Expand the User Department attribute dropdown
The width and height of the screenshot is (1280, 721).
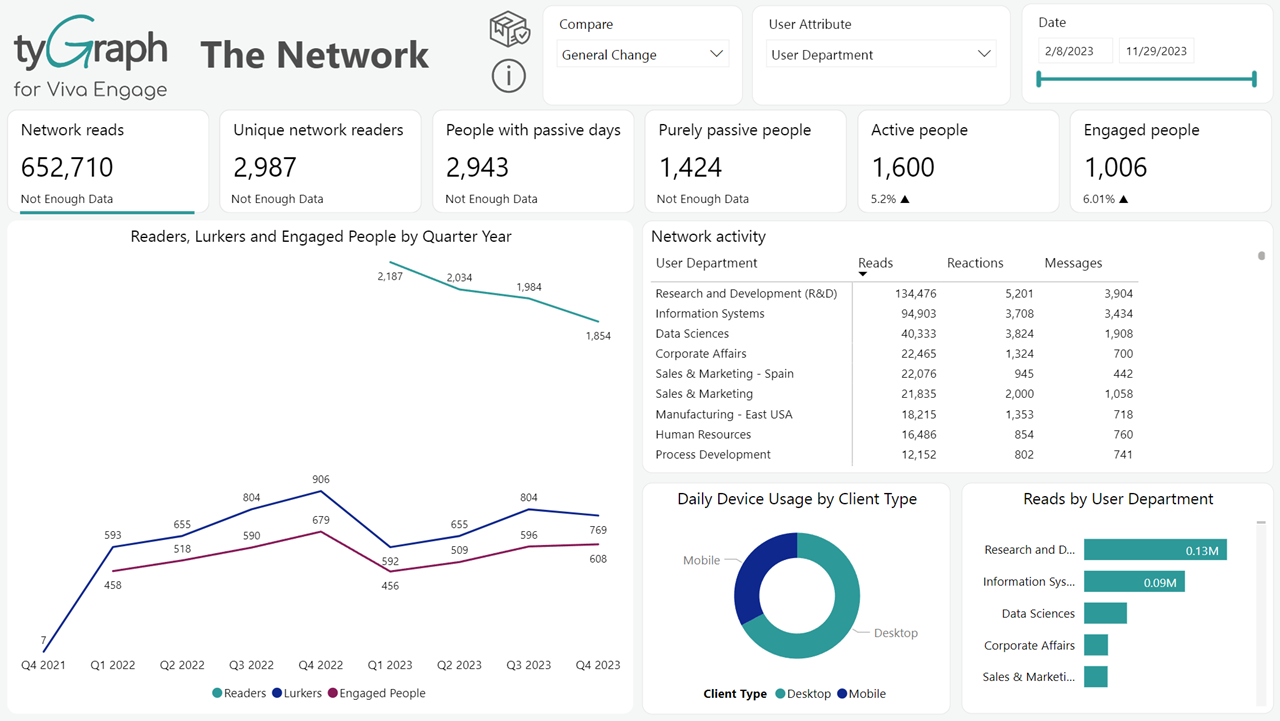click(x=881, y=55)
